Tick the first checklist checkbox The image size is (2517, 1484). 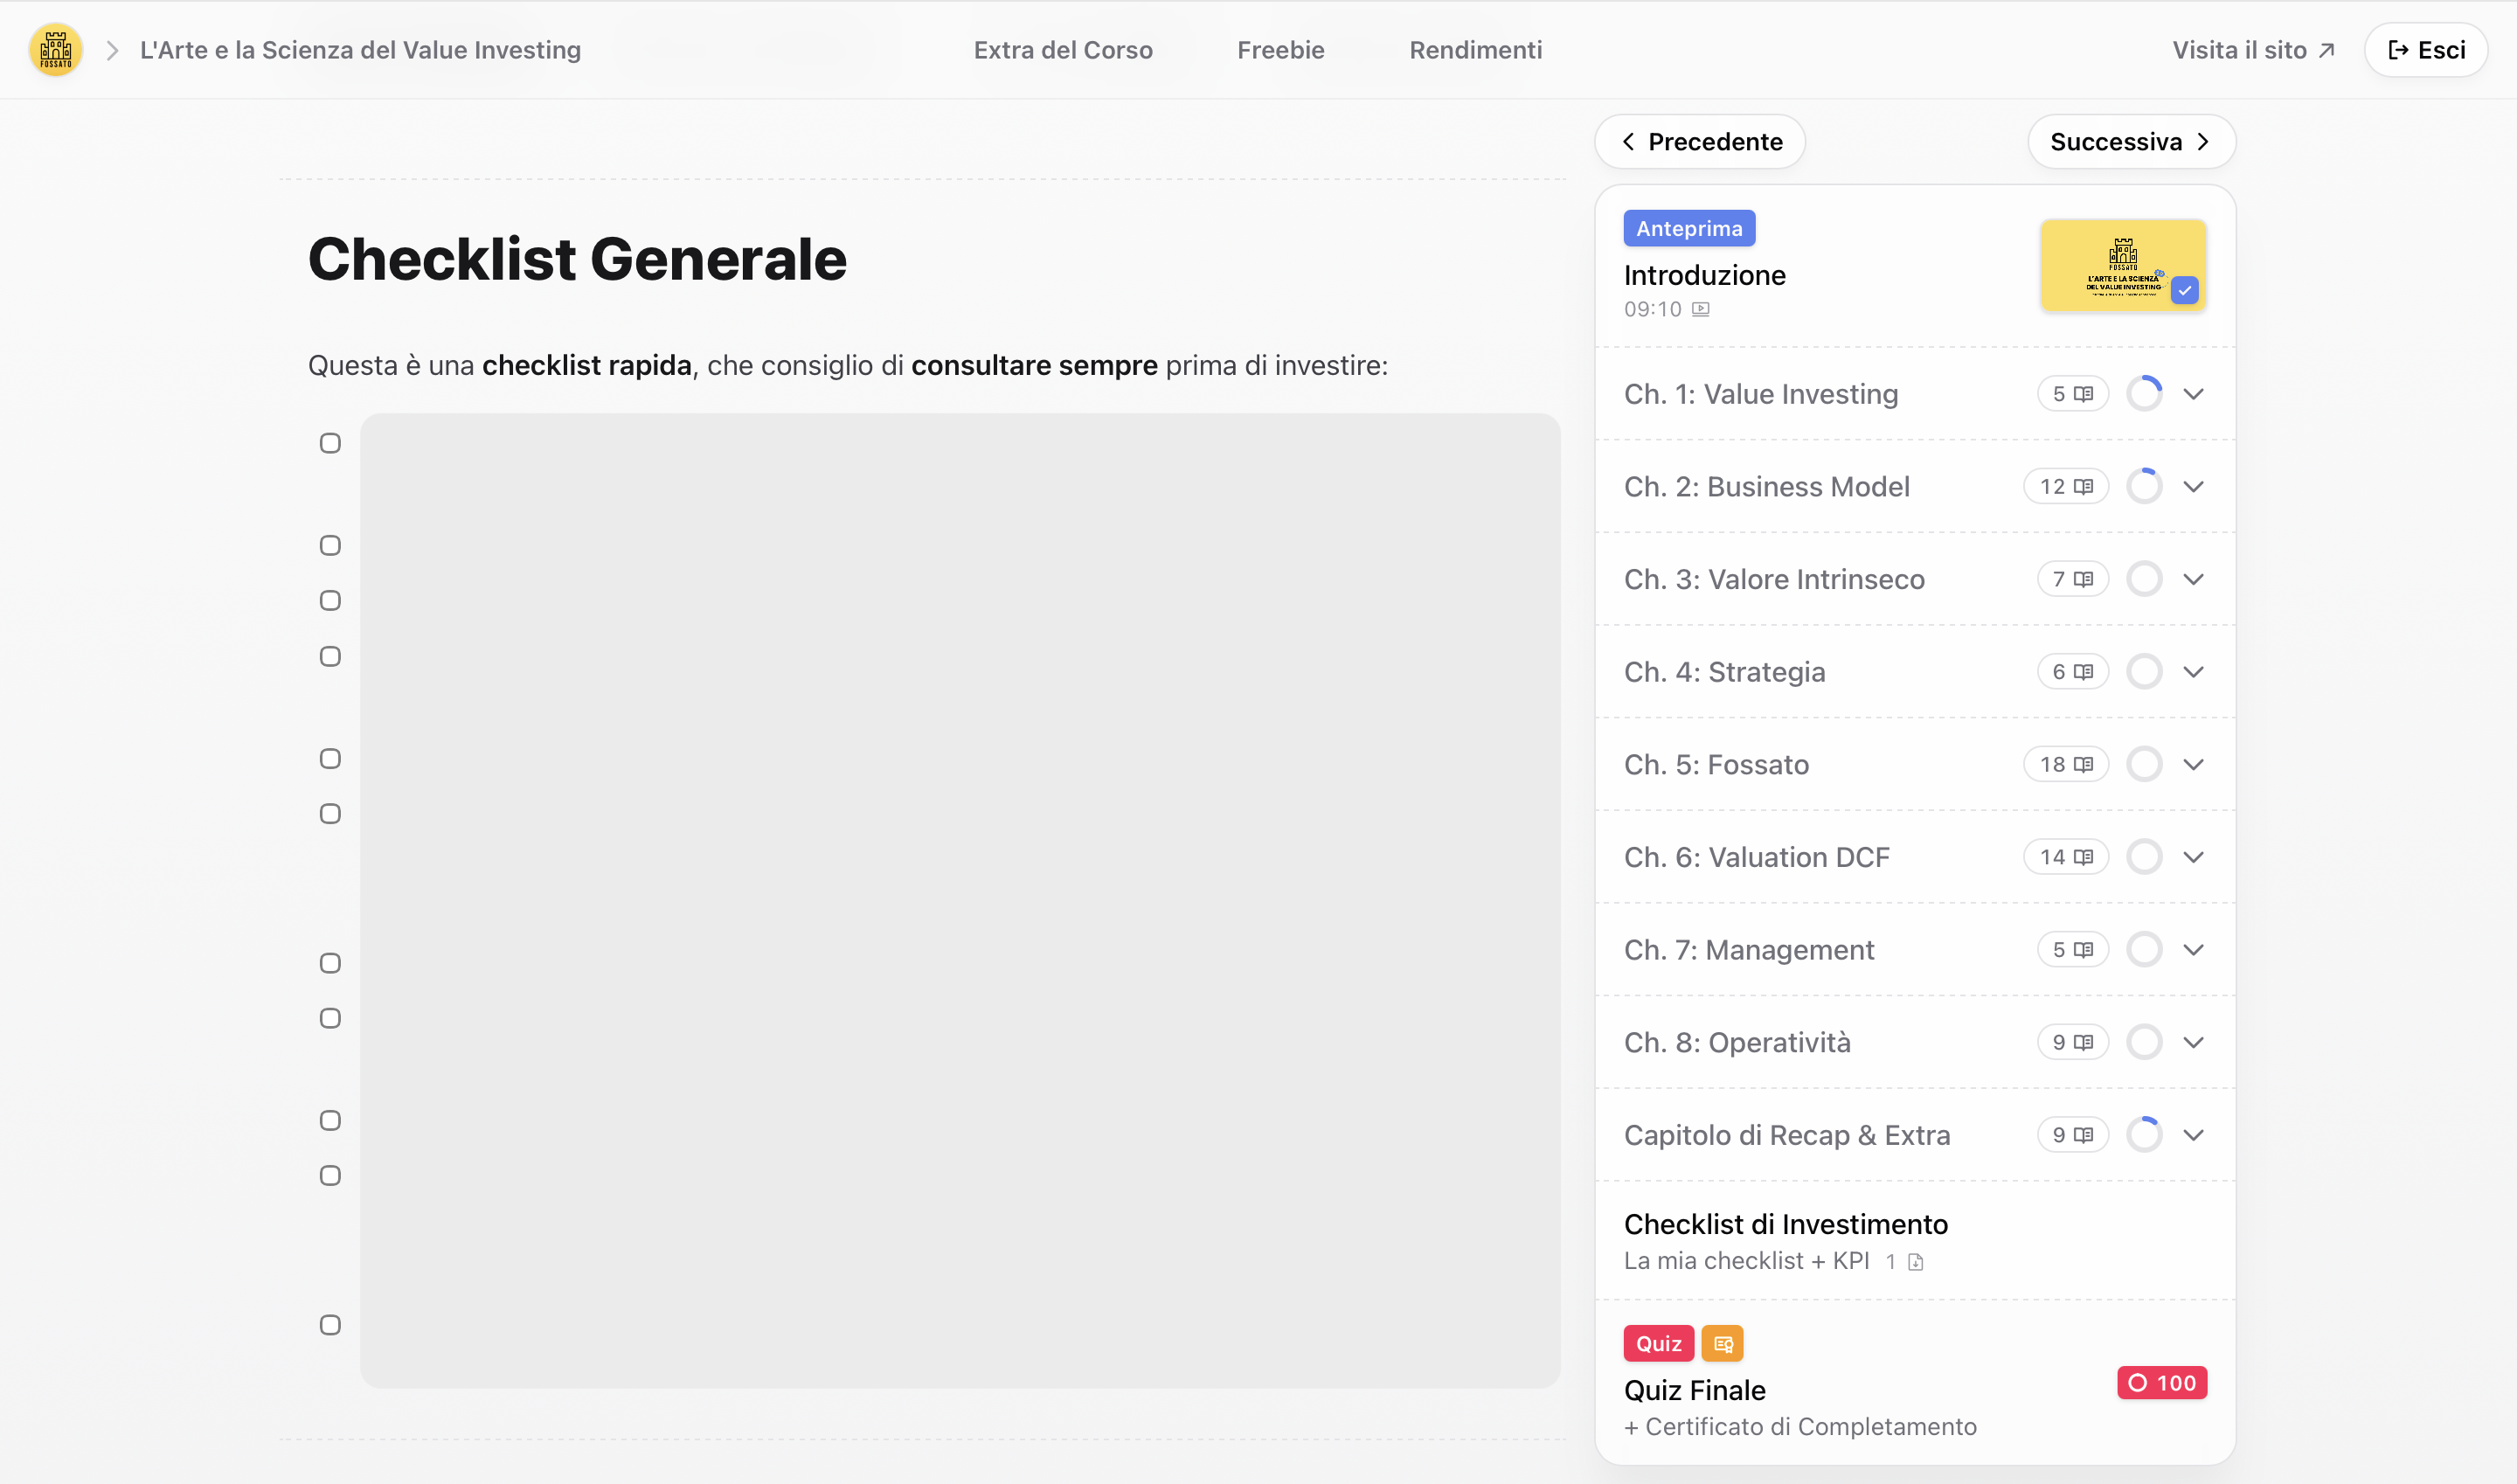(330, 443)
